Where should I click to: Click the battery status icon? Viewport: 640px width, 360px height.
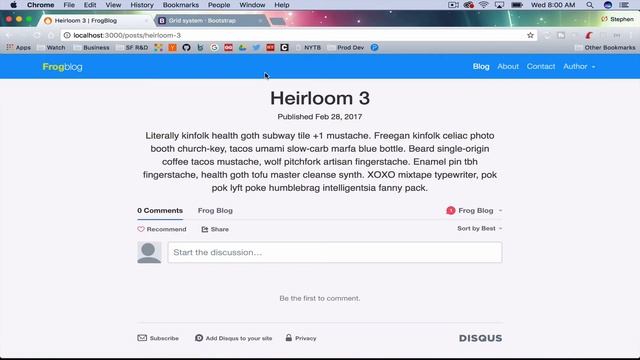[x=517, y=5]
